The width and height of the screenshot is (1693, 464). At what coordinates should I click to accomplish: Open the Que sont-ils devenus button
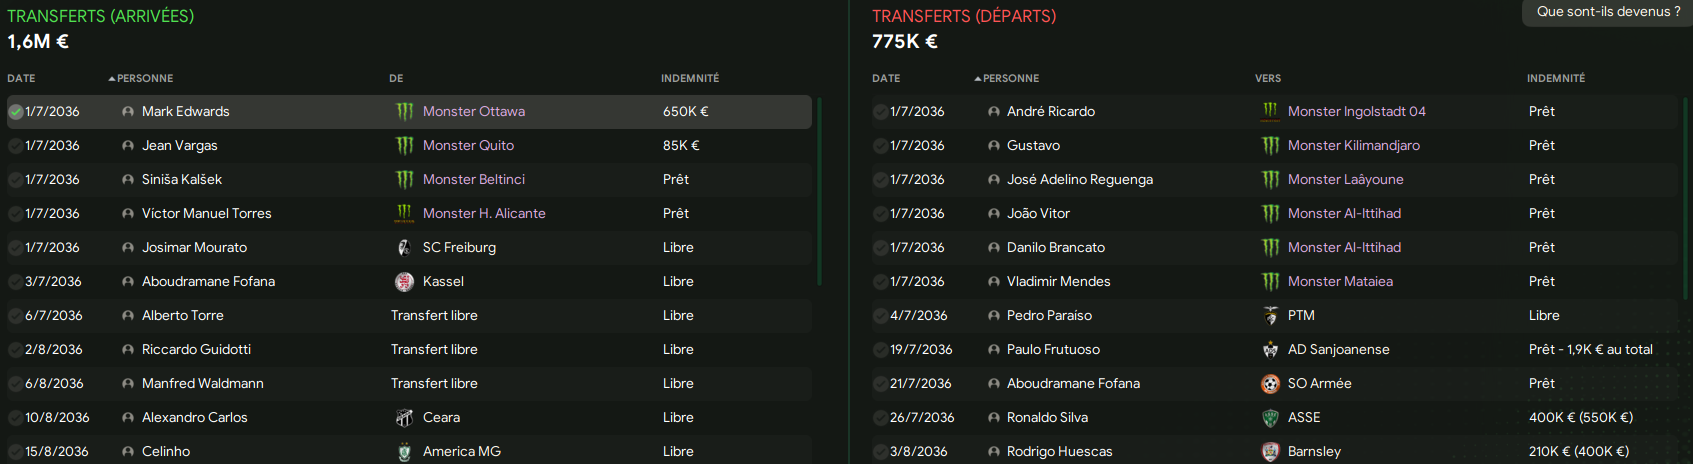(1608, 12)
